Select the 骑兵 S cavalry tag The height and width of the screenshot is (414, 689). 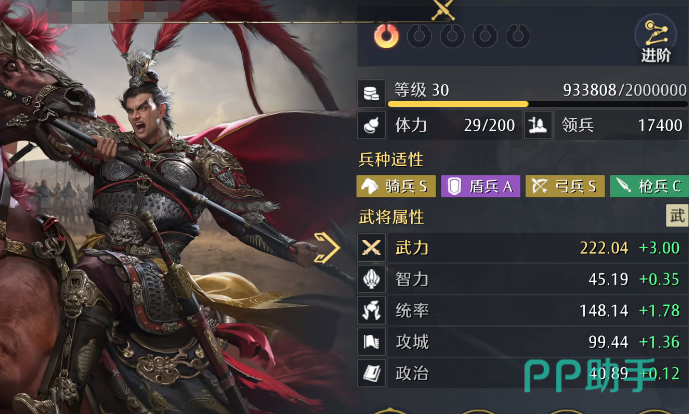[396, 186]
